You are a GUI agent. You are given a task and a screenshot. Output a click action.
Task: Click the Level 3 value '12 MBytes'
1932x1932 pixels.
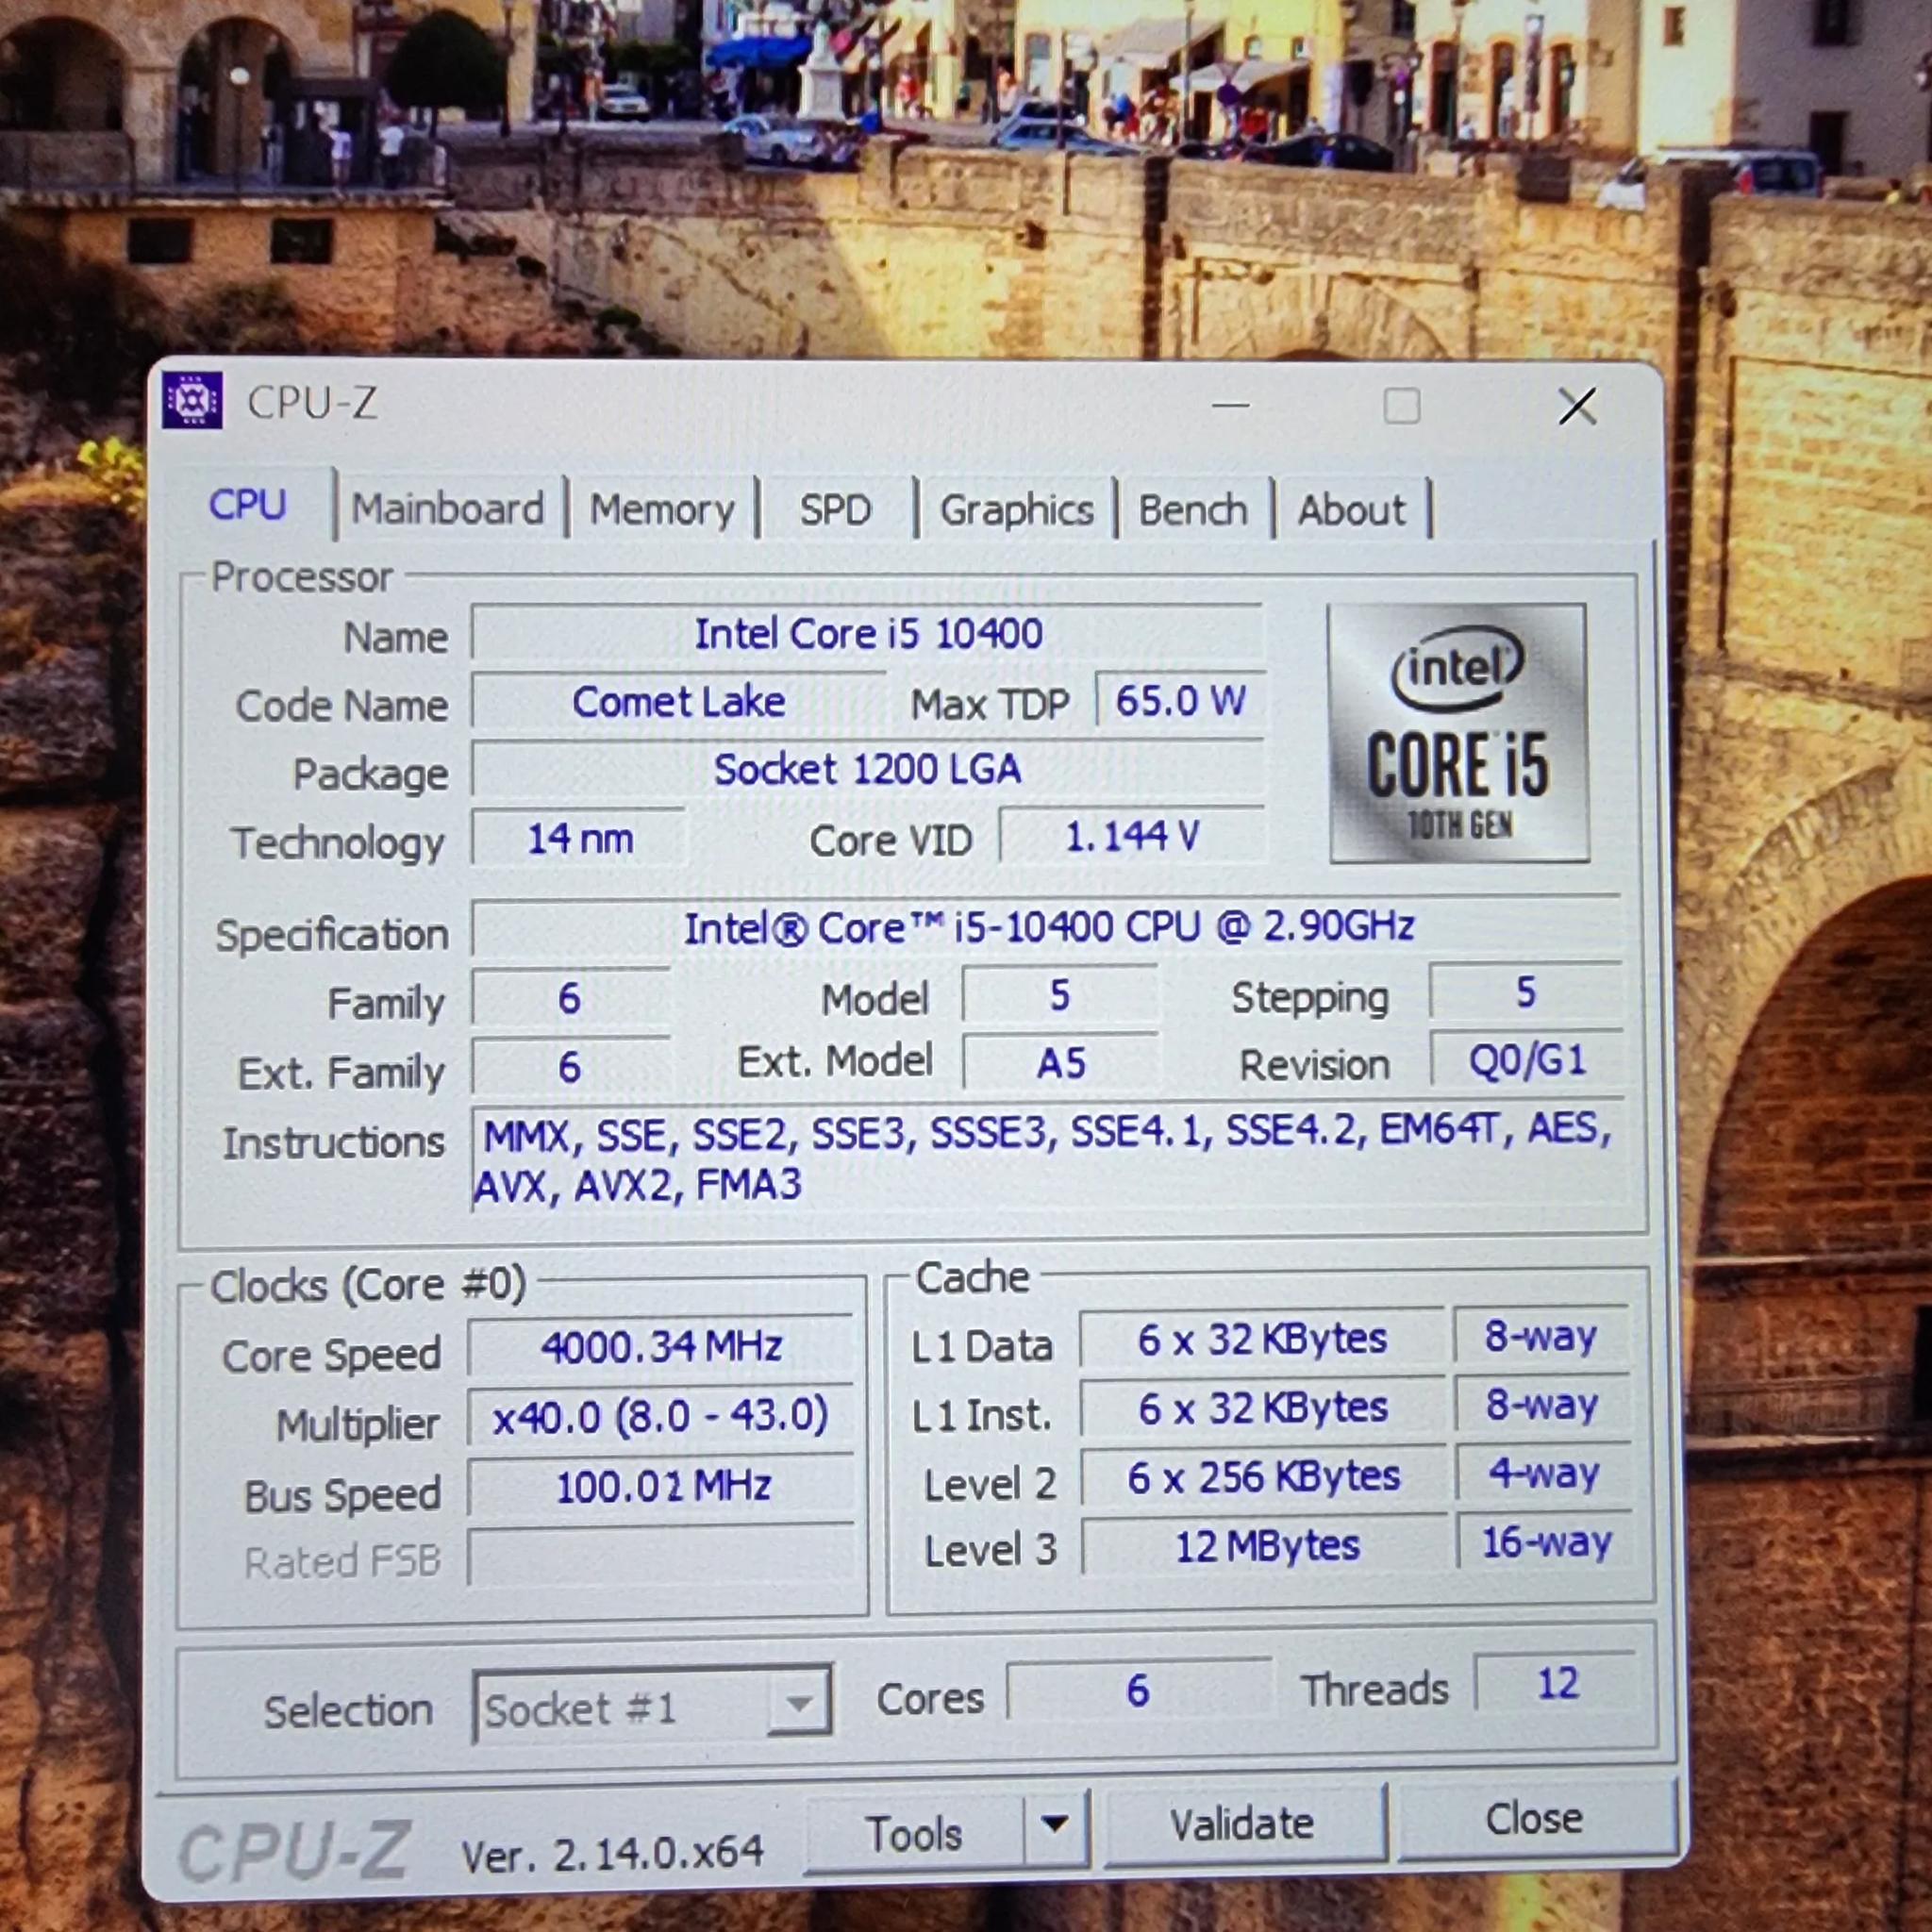(x=1266, y=1546)
